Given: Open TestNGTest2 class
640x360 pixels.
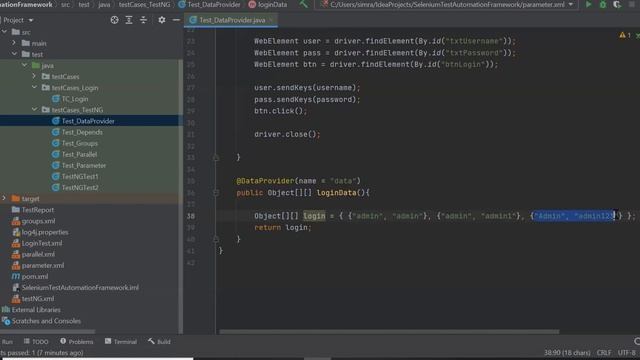Looking at the screenshot, I should (80, 188).
